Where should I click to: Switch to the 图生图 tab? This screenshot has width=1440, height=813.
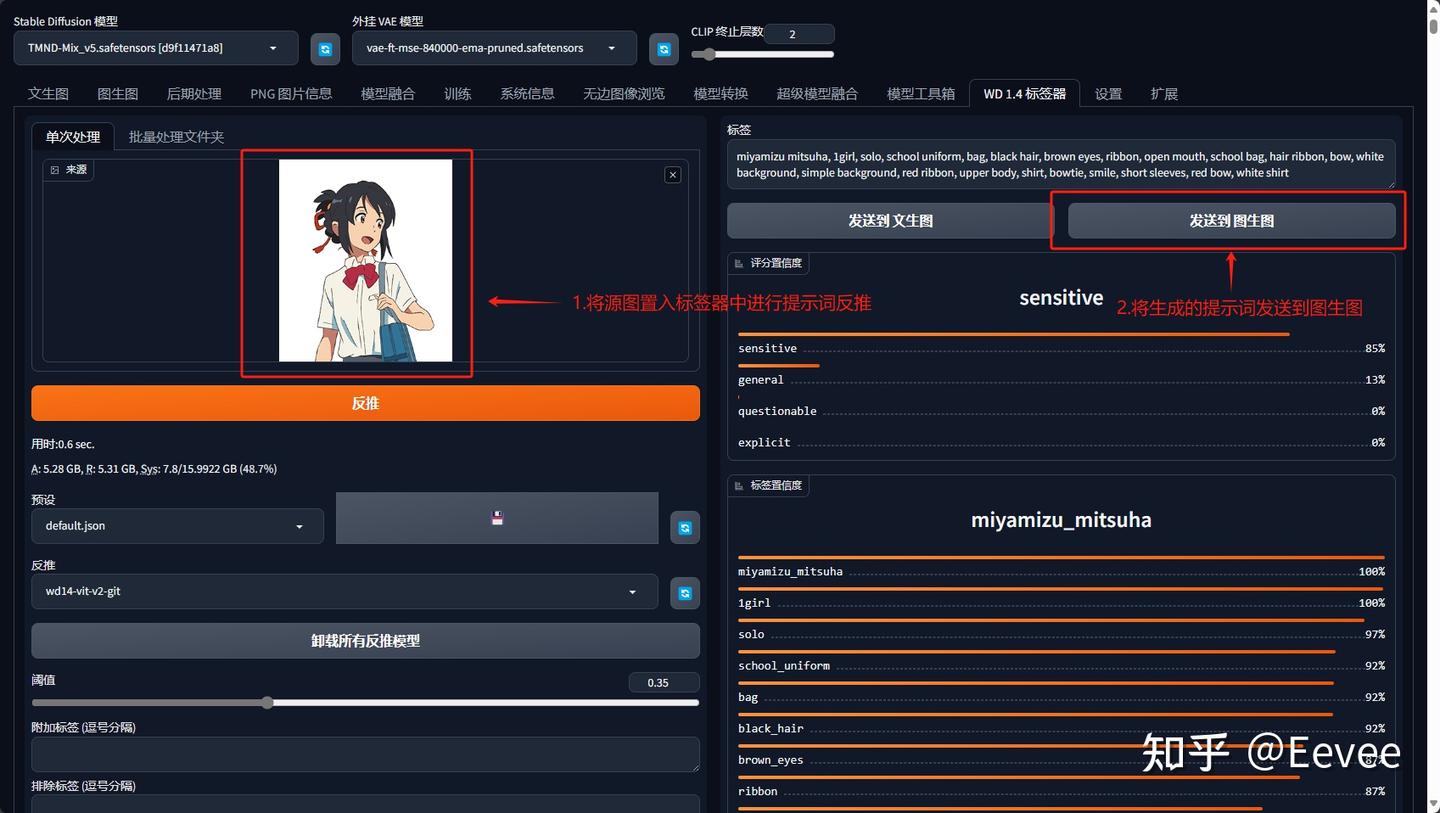117,93
